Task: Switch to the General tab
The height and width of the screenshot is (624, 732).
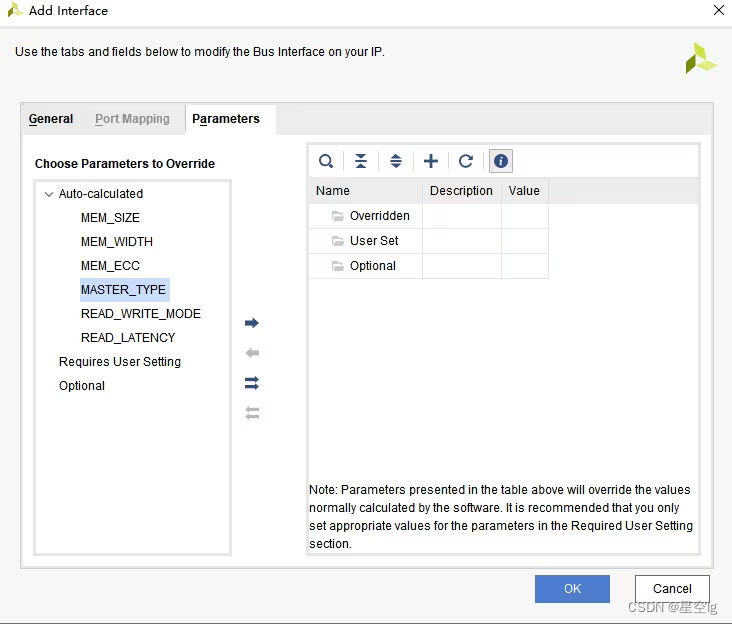Action: [x=51, y=119]
